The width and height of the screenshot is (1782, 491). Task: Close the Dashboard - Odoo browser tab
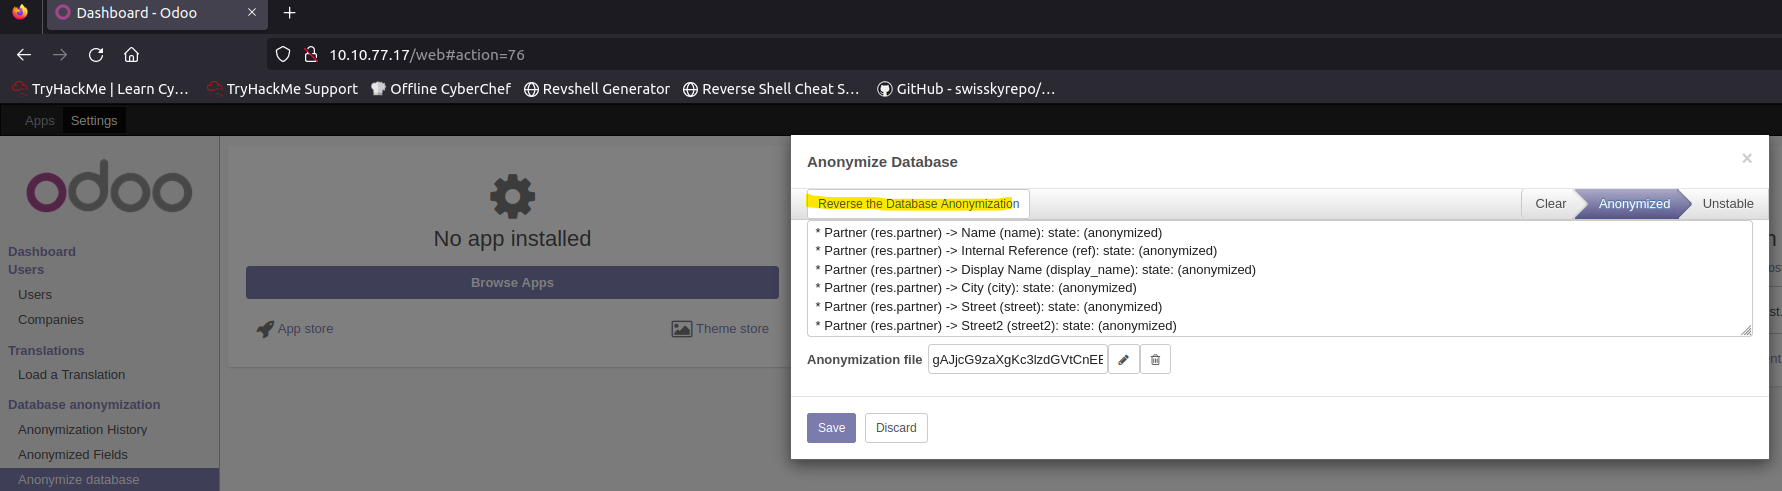click(252, 13)
